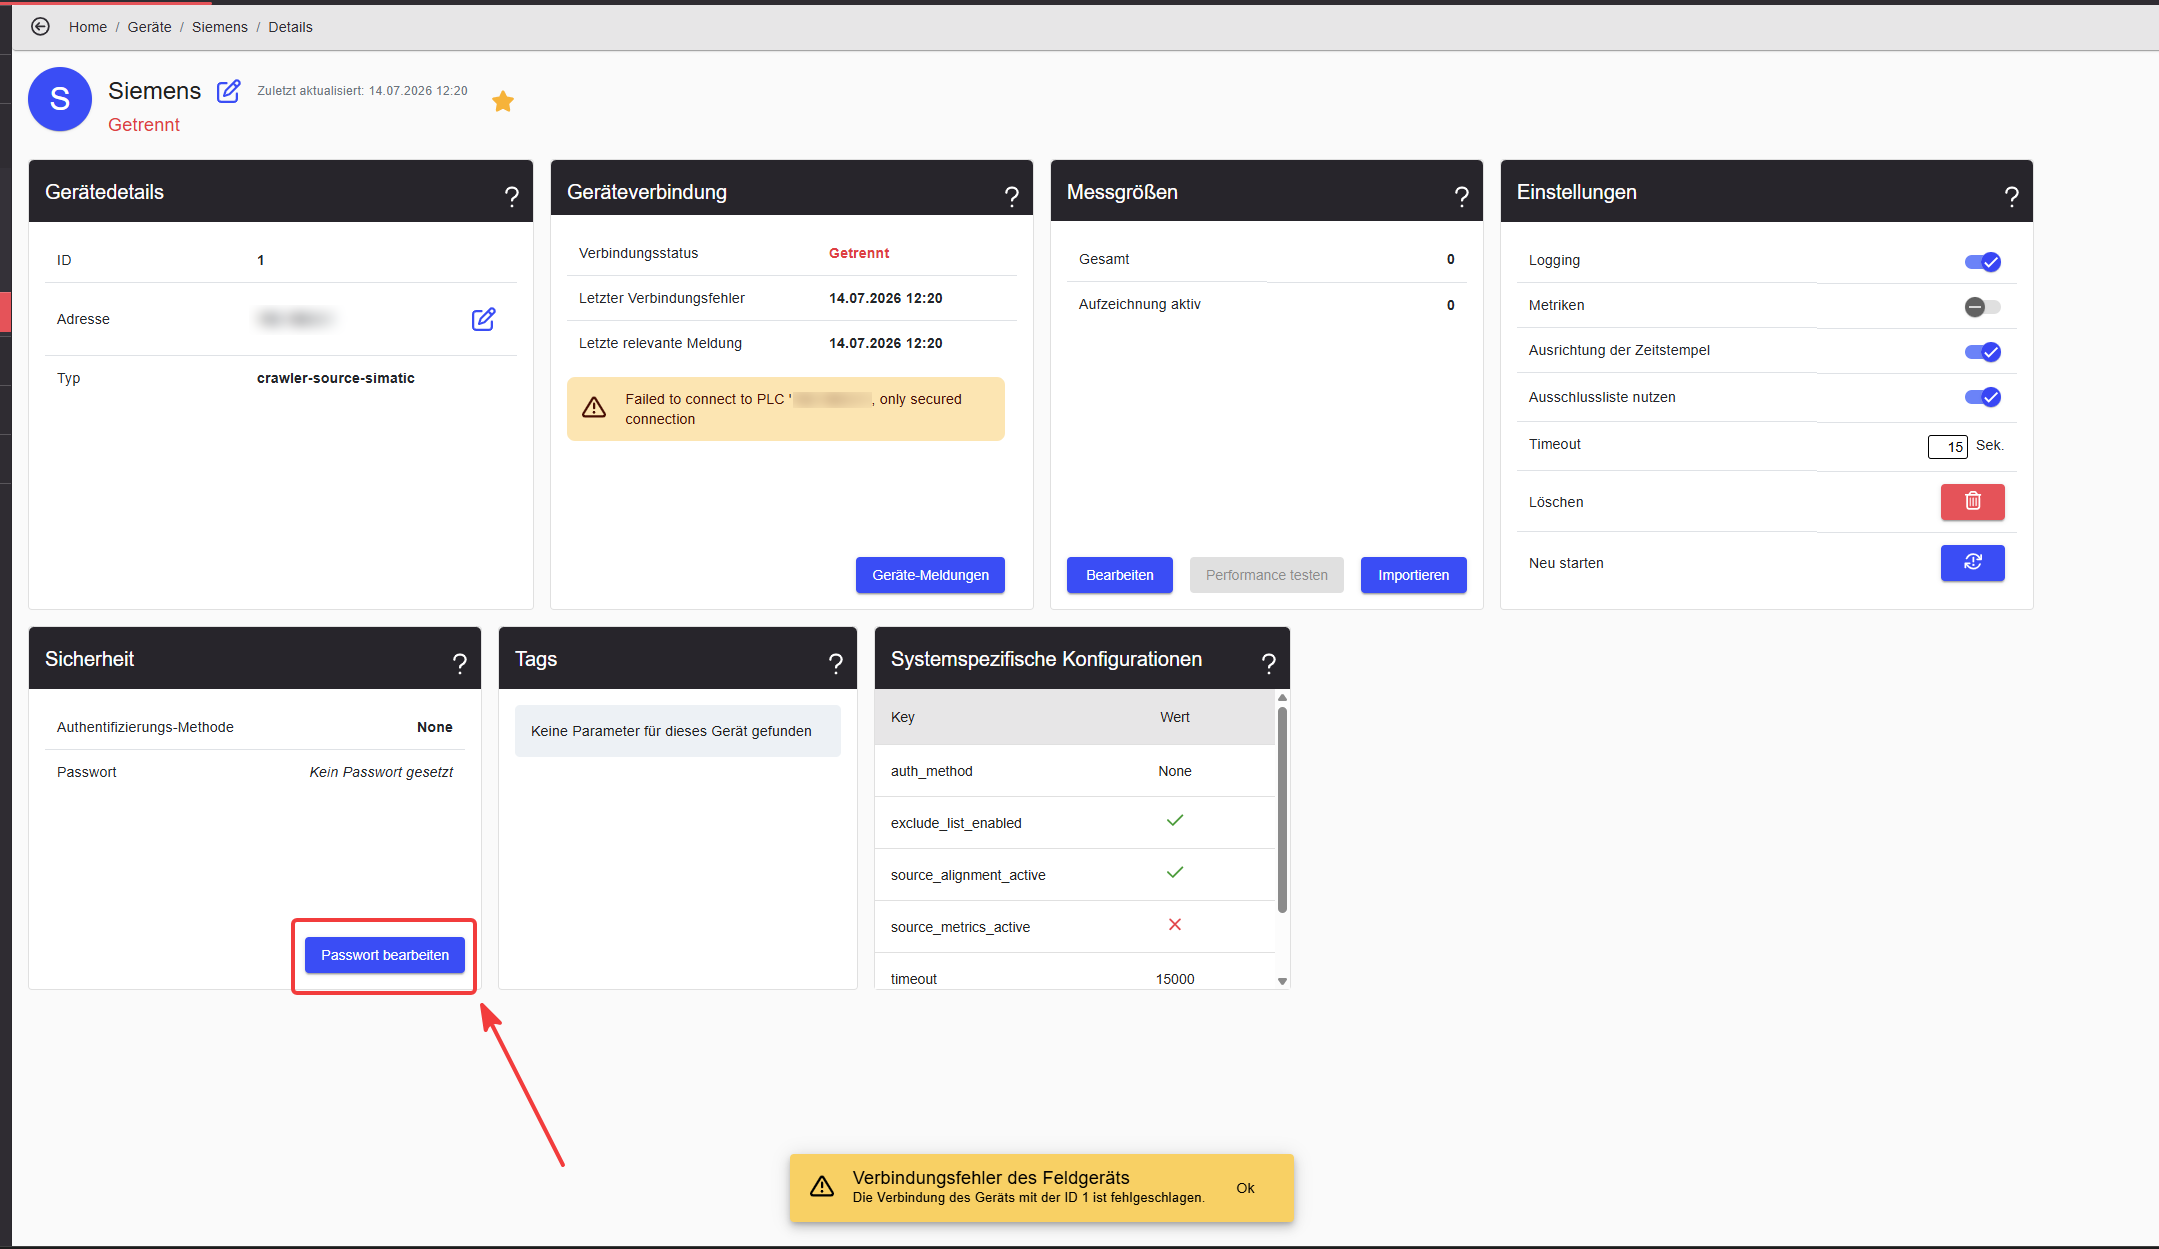Toggle Ausrichtung der Zeitstempel switch
Image resolution: width=2159 pixels, height=1249 pixels.
(1982, 352)
